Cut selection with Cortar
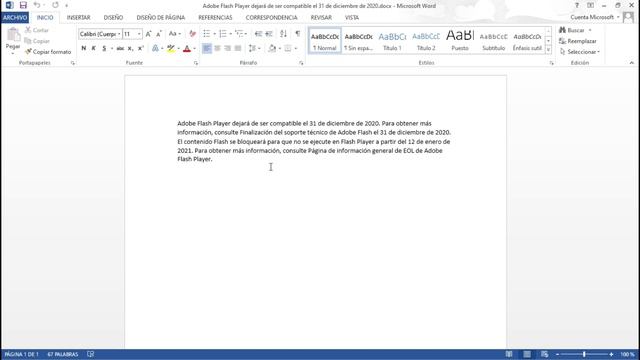The image size is (640, 360). tap(36, 30)
